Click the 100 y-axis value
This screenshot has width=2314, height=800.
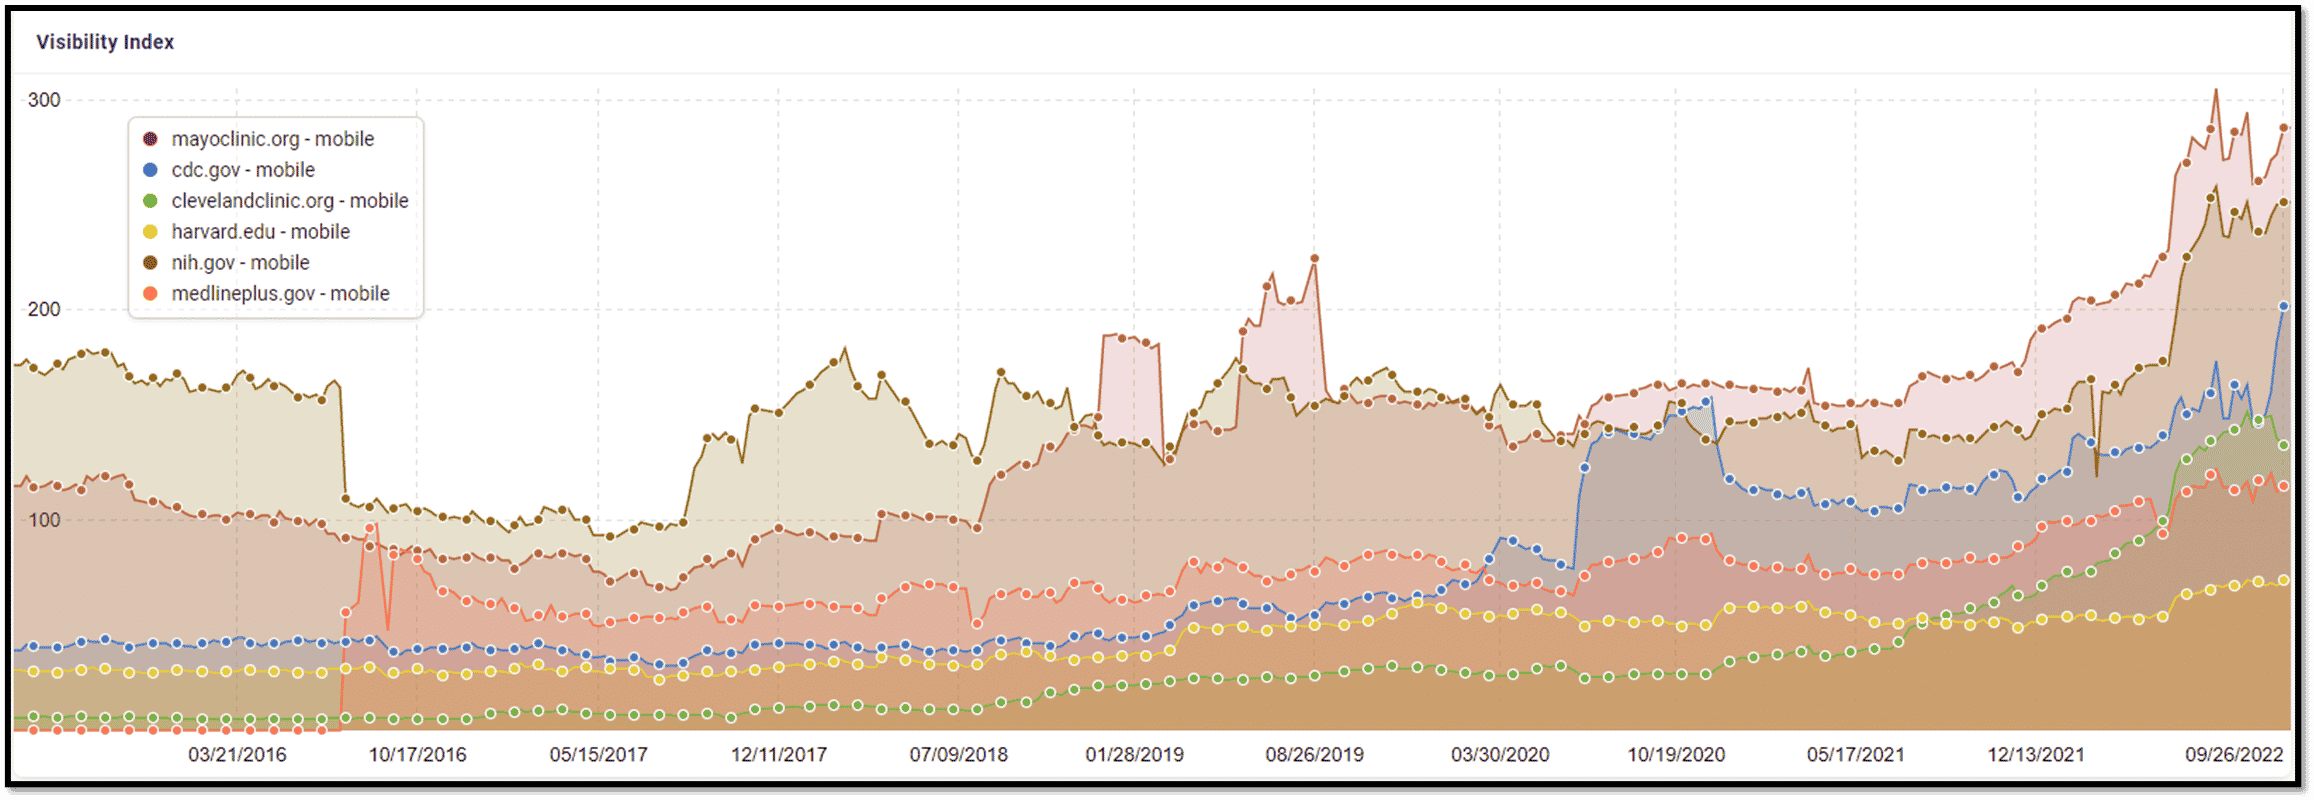coord(44,520)
